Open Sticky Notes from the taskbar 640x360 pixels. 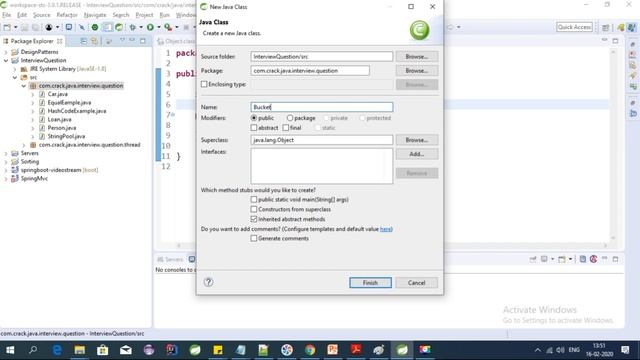click(x=218, y=350)
